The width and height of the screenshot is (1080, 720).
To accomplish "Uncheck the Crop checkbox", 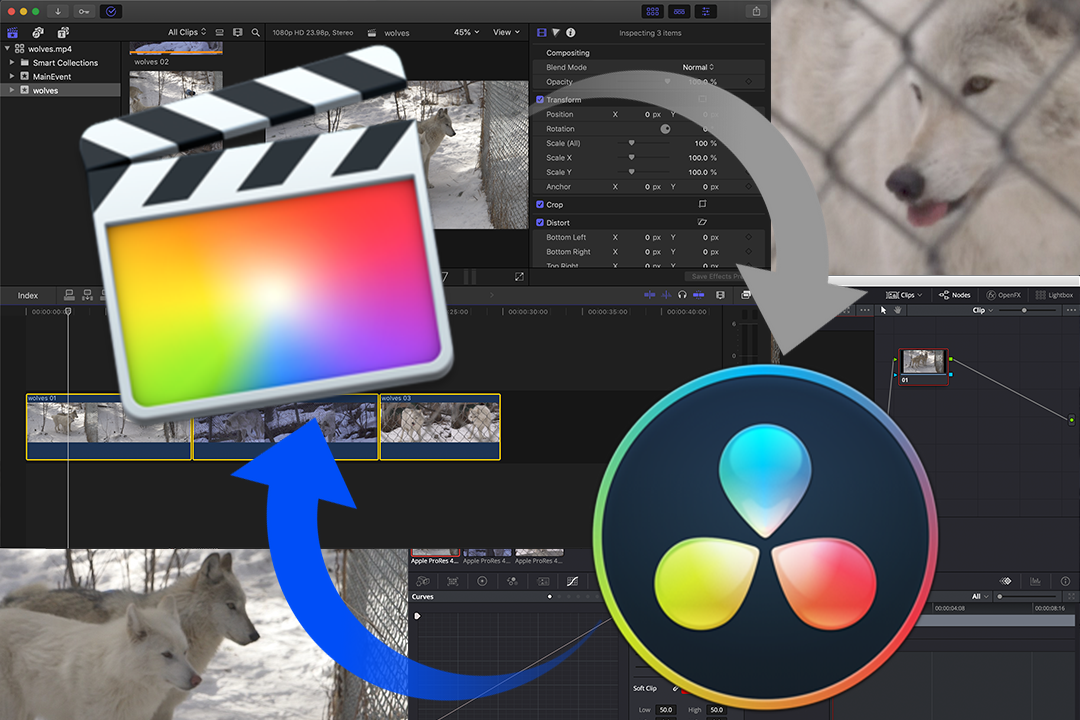I will tap(540, 205).
